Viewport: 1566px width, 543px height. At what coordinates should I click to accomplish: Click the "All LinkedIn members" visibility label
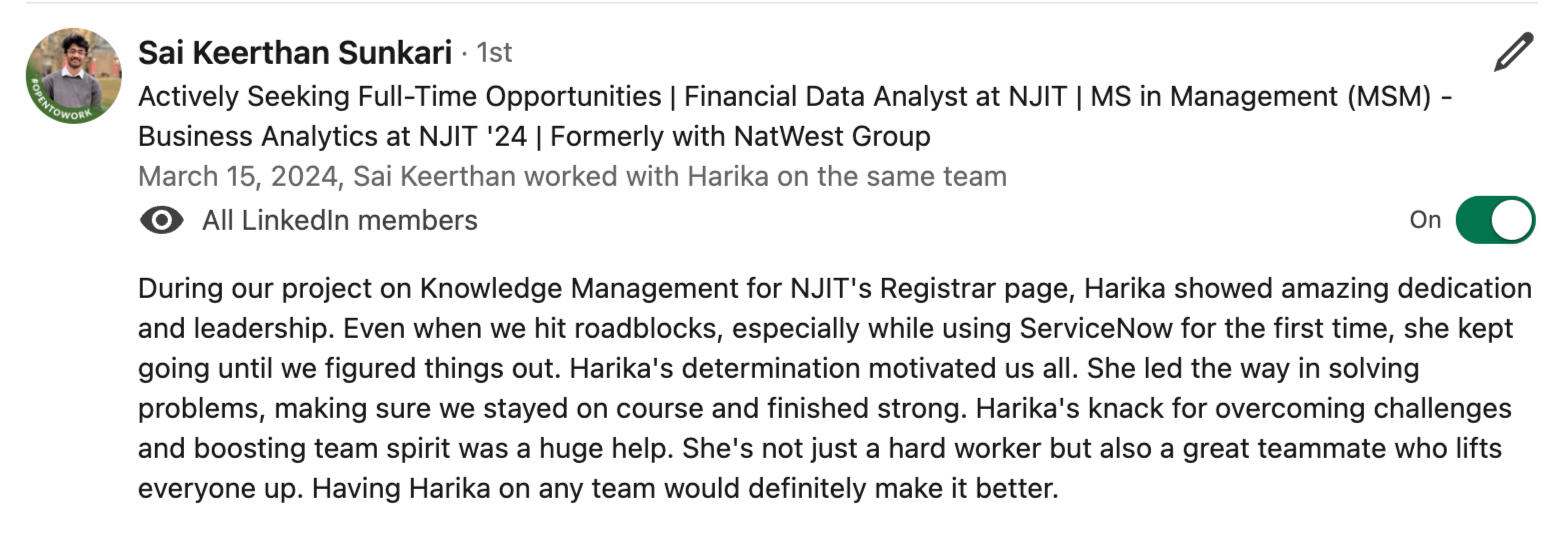click(339, 220)
